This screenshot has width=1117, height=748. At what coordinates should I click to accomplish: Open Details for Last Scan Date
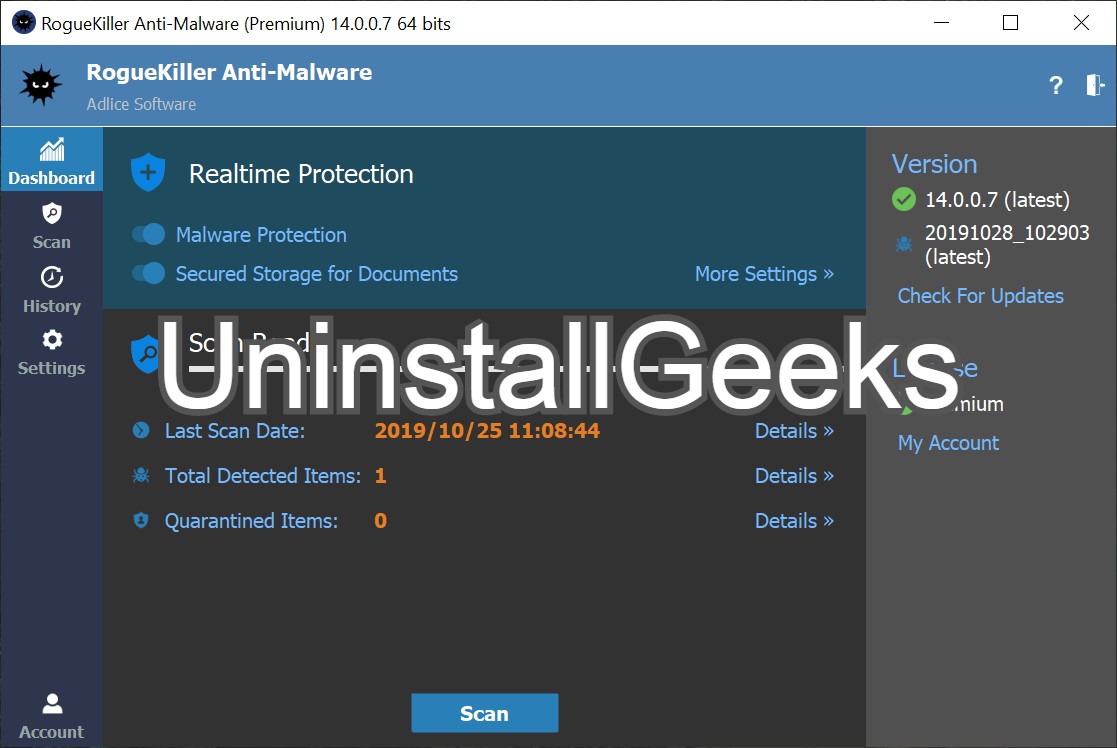pyautogui.click(x=794, y=430)
